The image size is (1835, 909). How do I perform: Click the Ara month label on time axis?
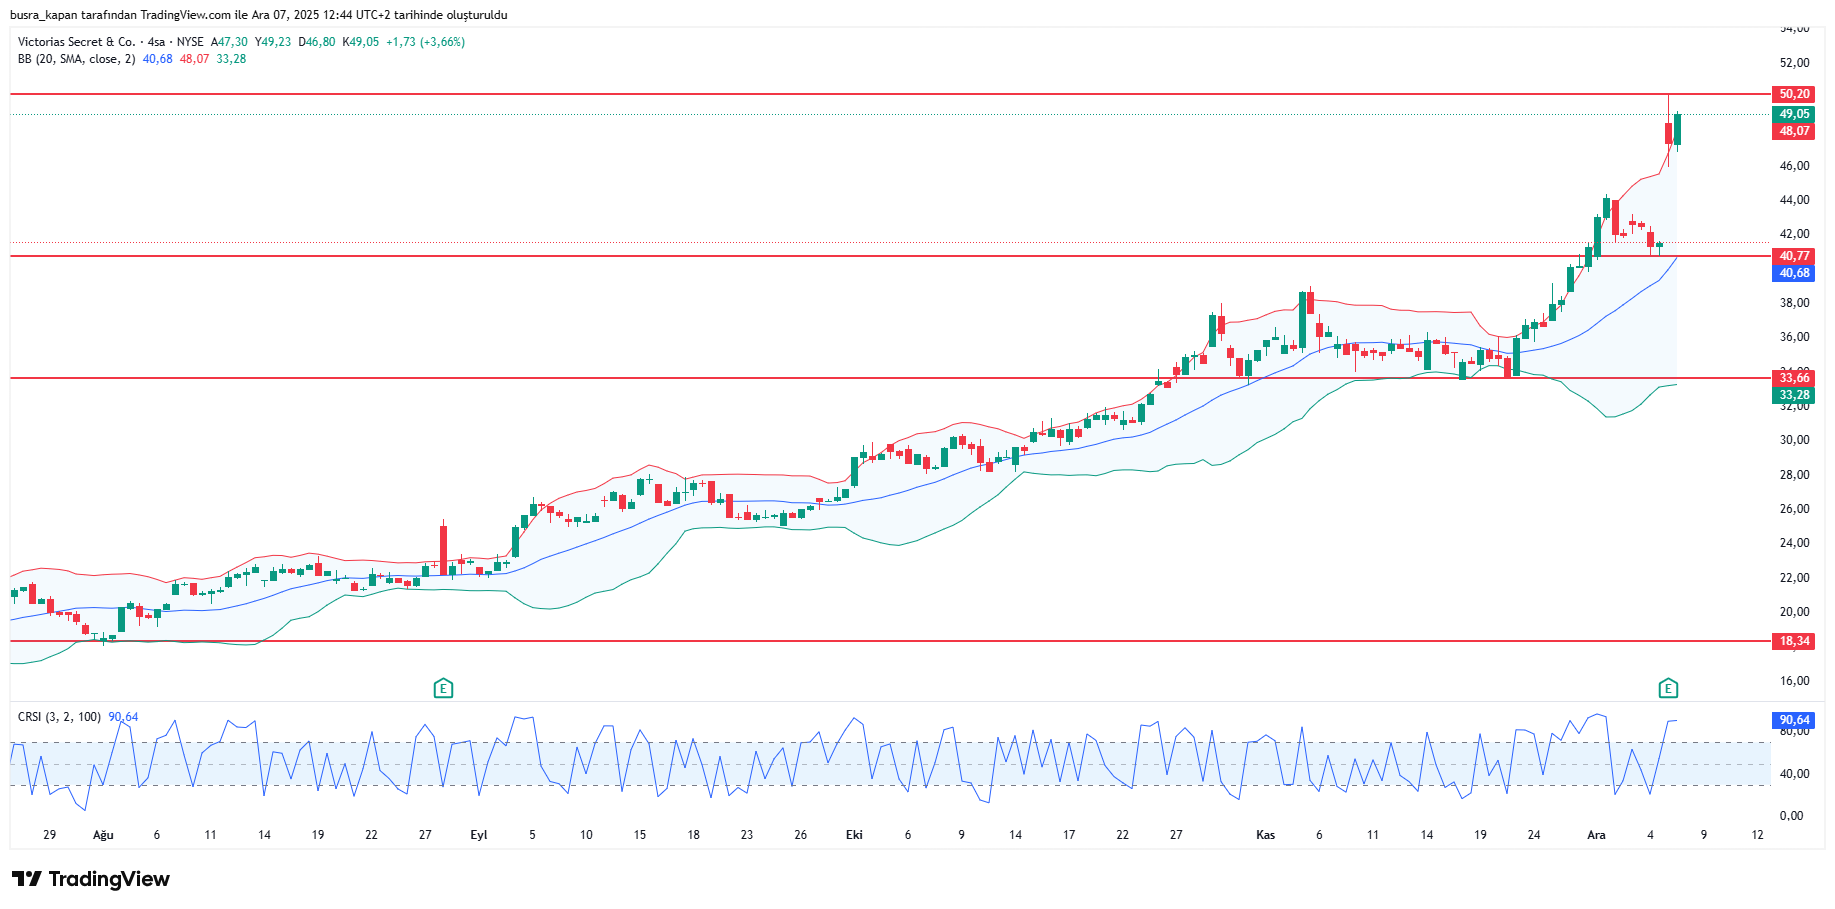pos(1596,835)
